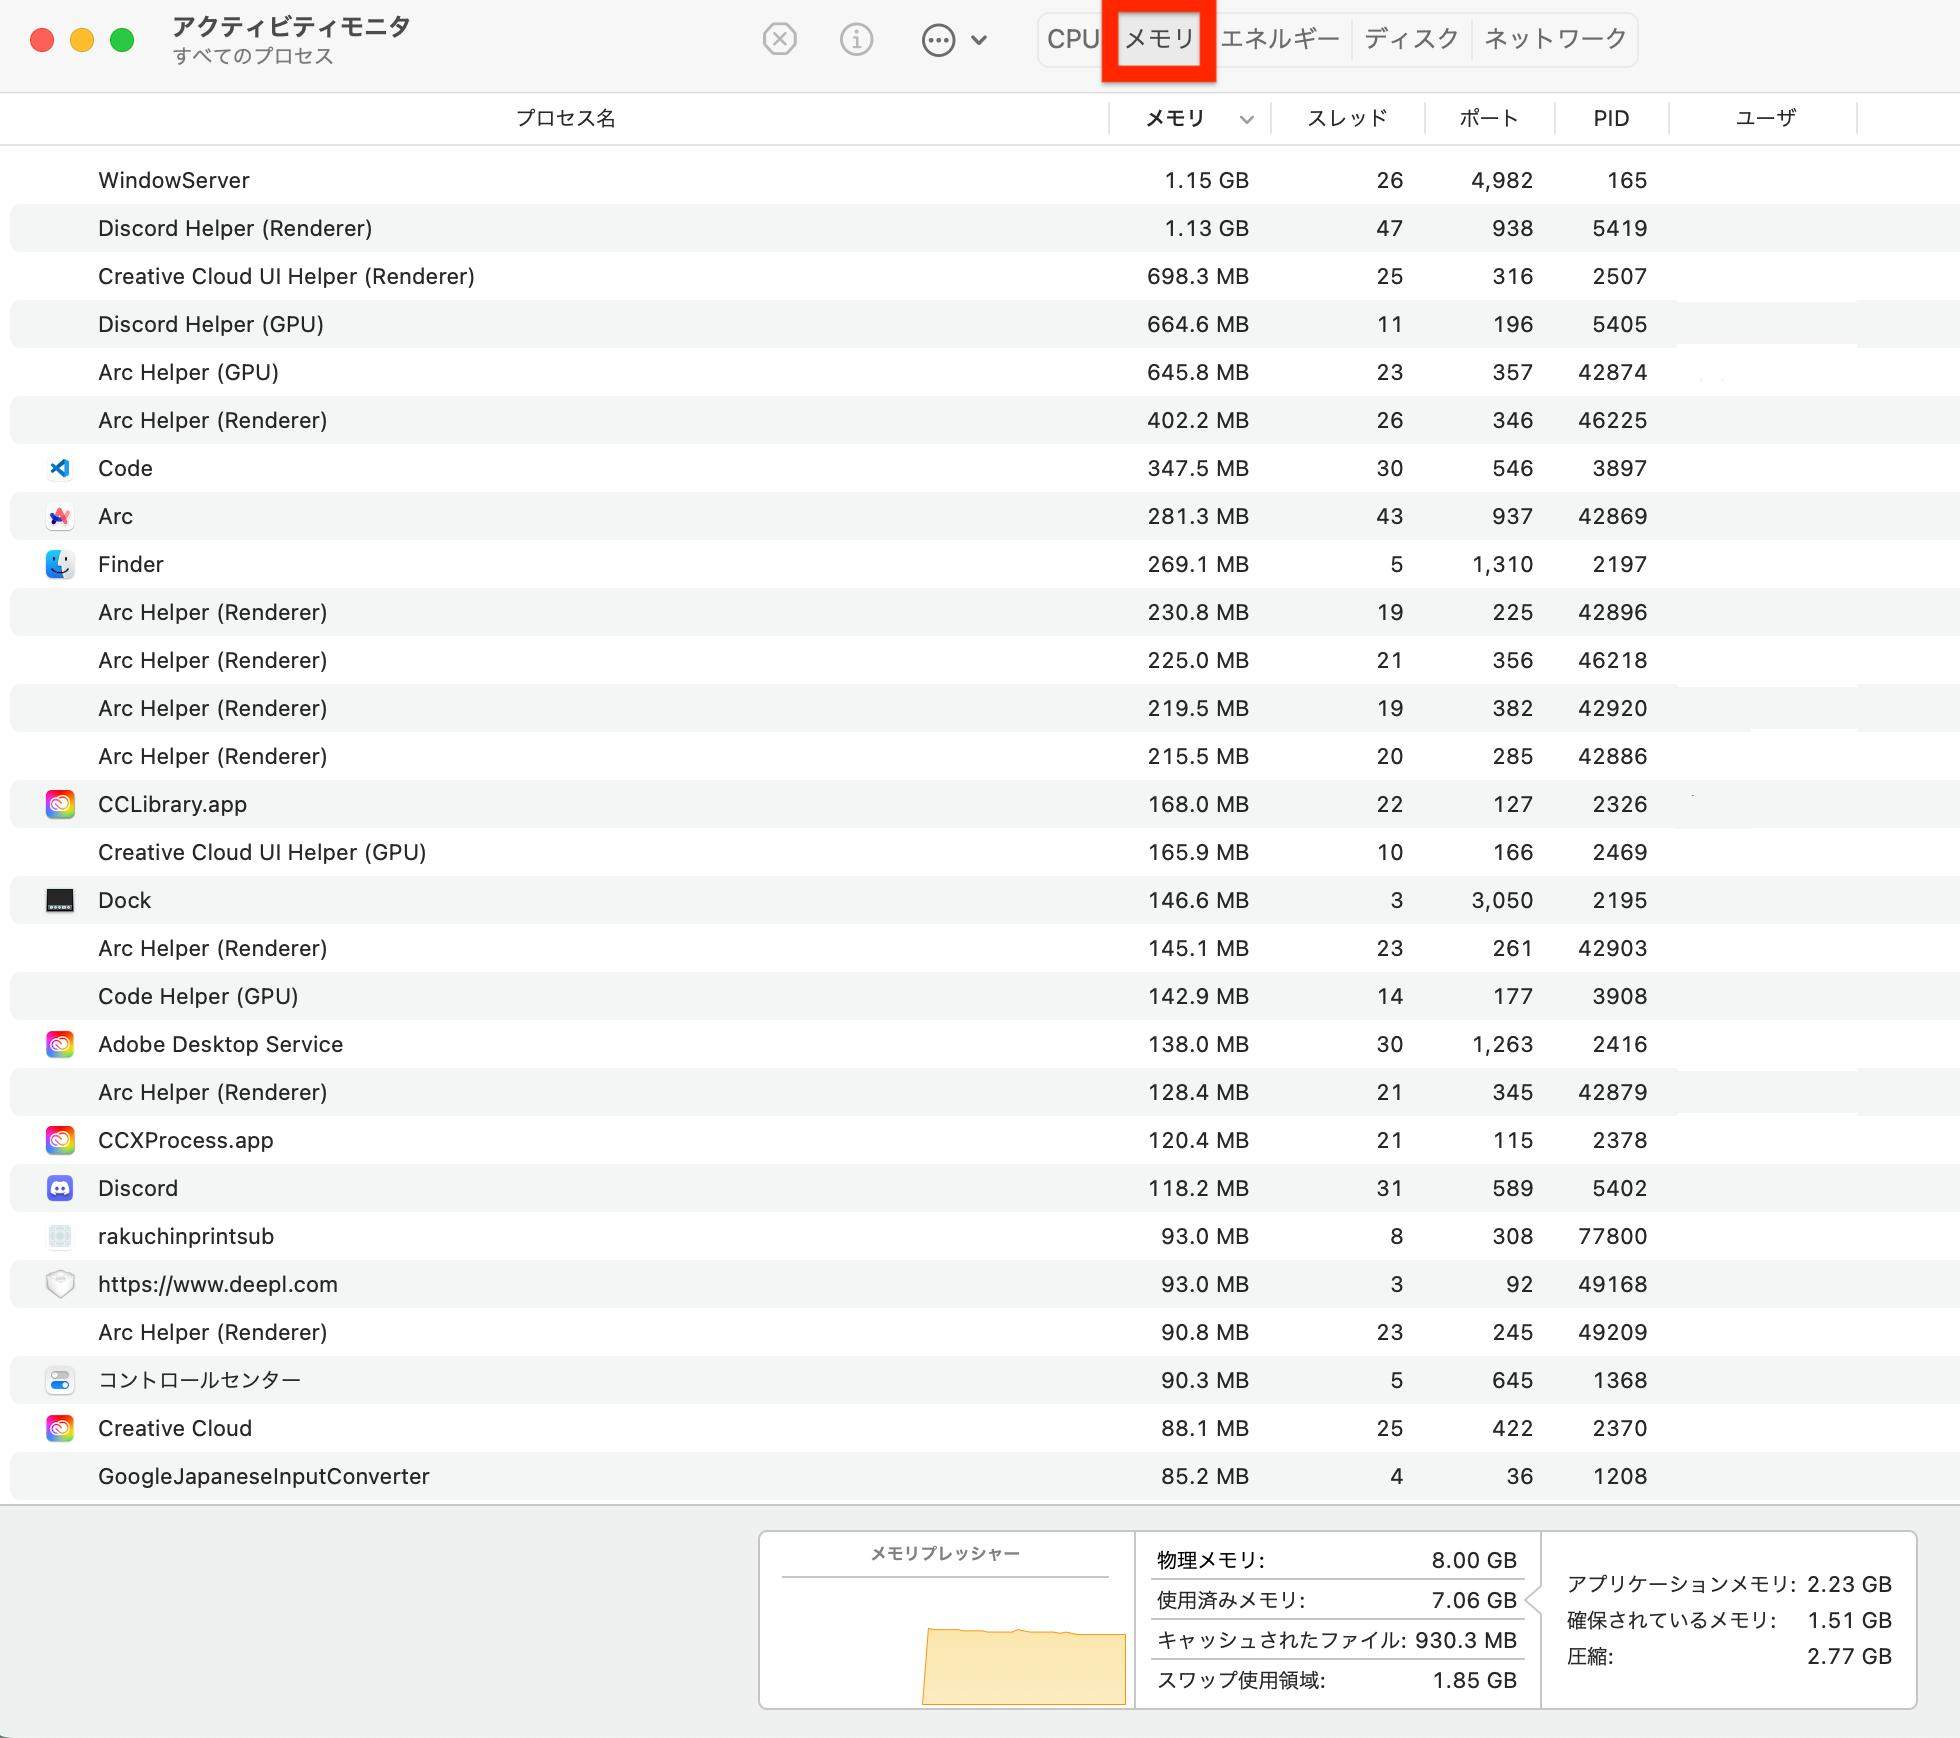Image resolution: width=1960 pixels, height=1738 pixels.
Task: Click the ellipsis more-actions toolbar icon
Action: click(938, 40)
